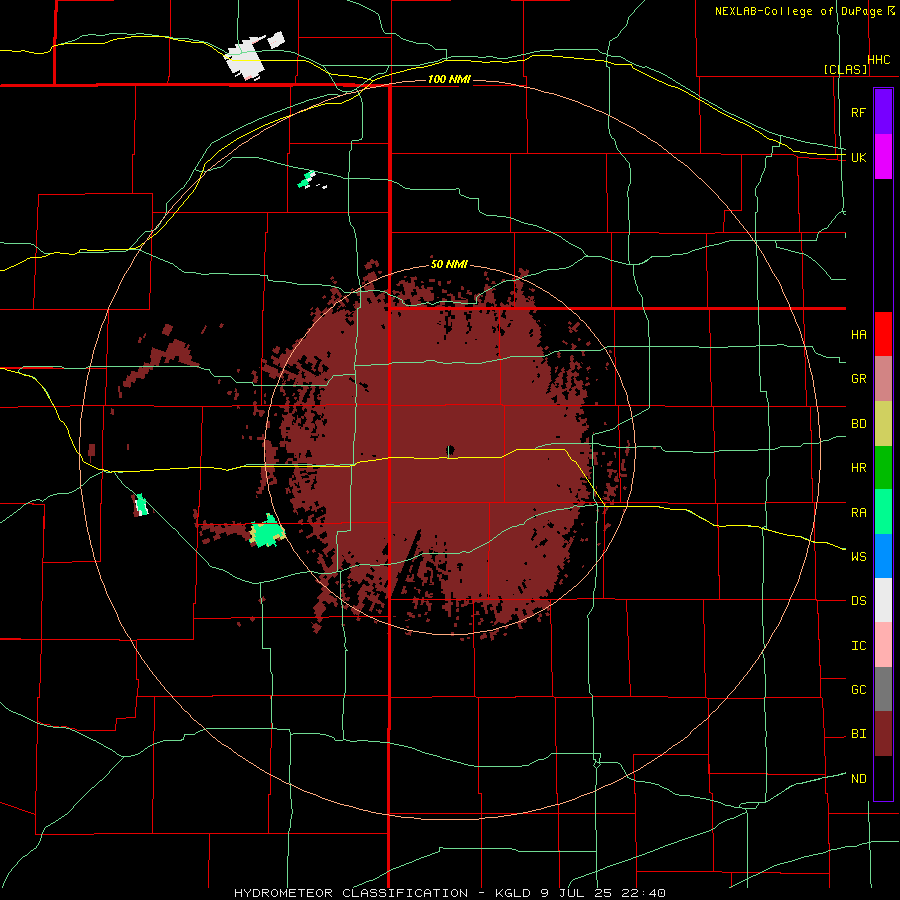Click the HHC product code text
The image size is (900, 900).
point(878,60)
